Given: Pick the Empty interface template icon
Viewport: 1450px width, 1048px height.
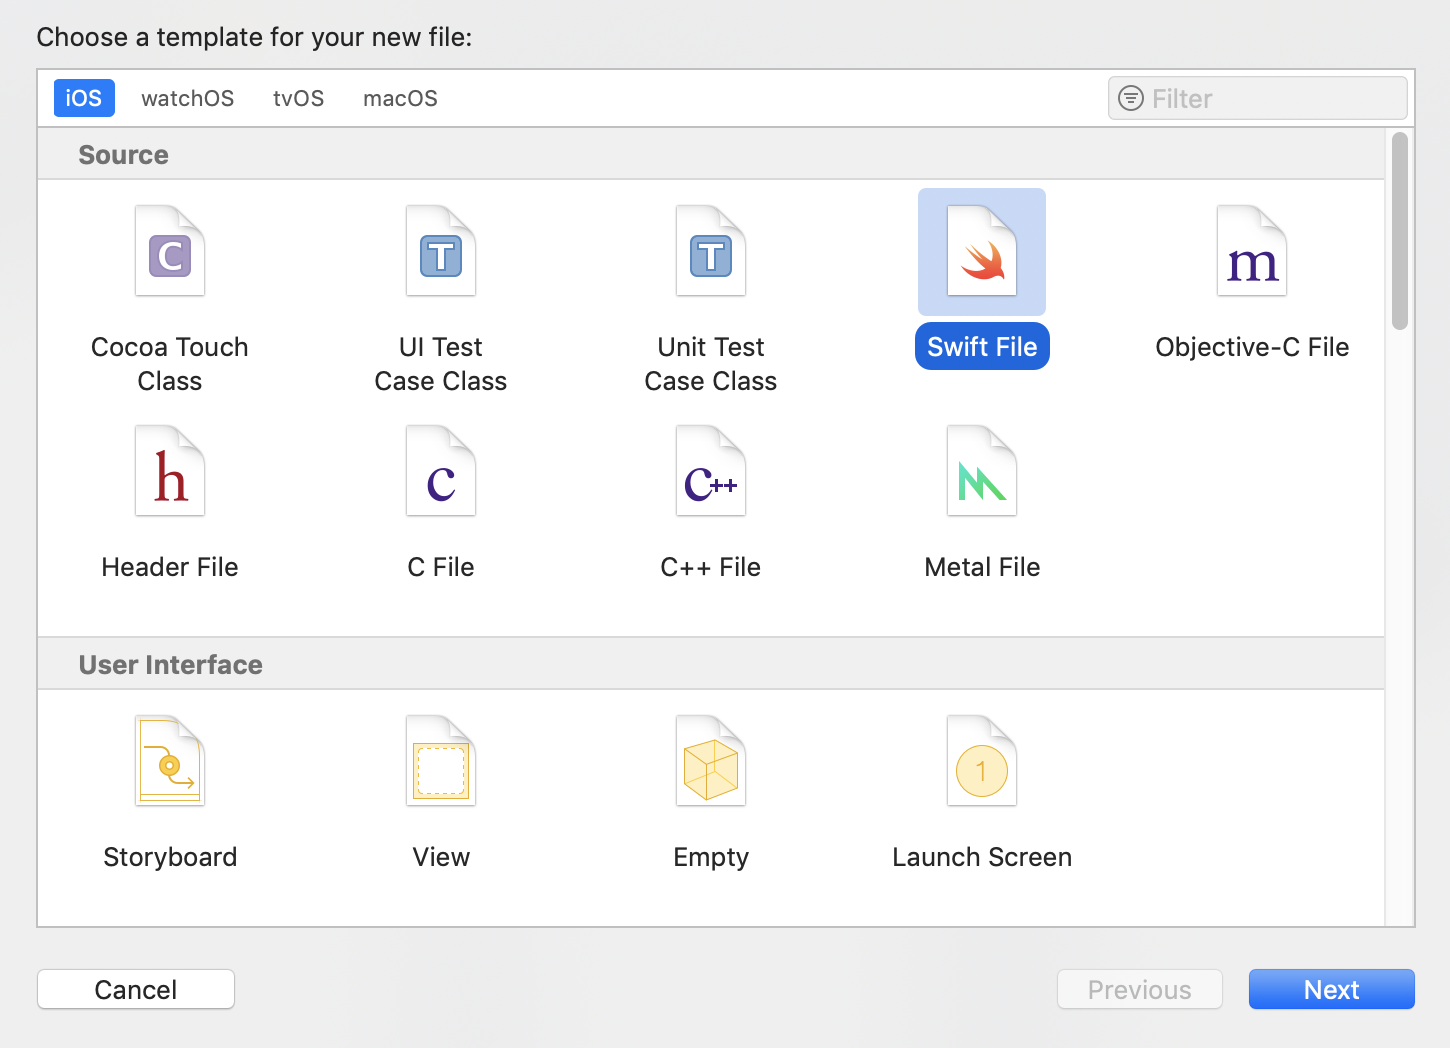Looking at the screenshot, I should click(711, 761).
